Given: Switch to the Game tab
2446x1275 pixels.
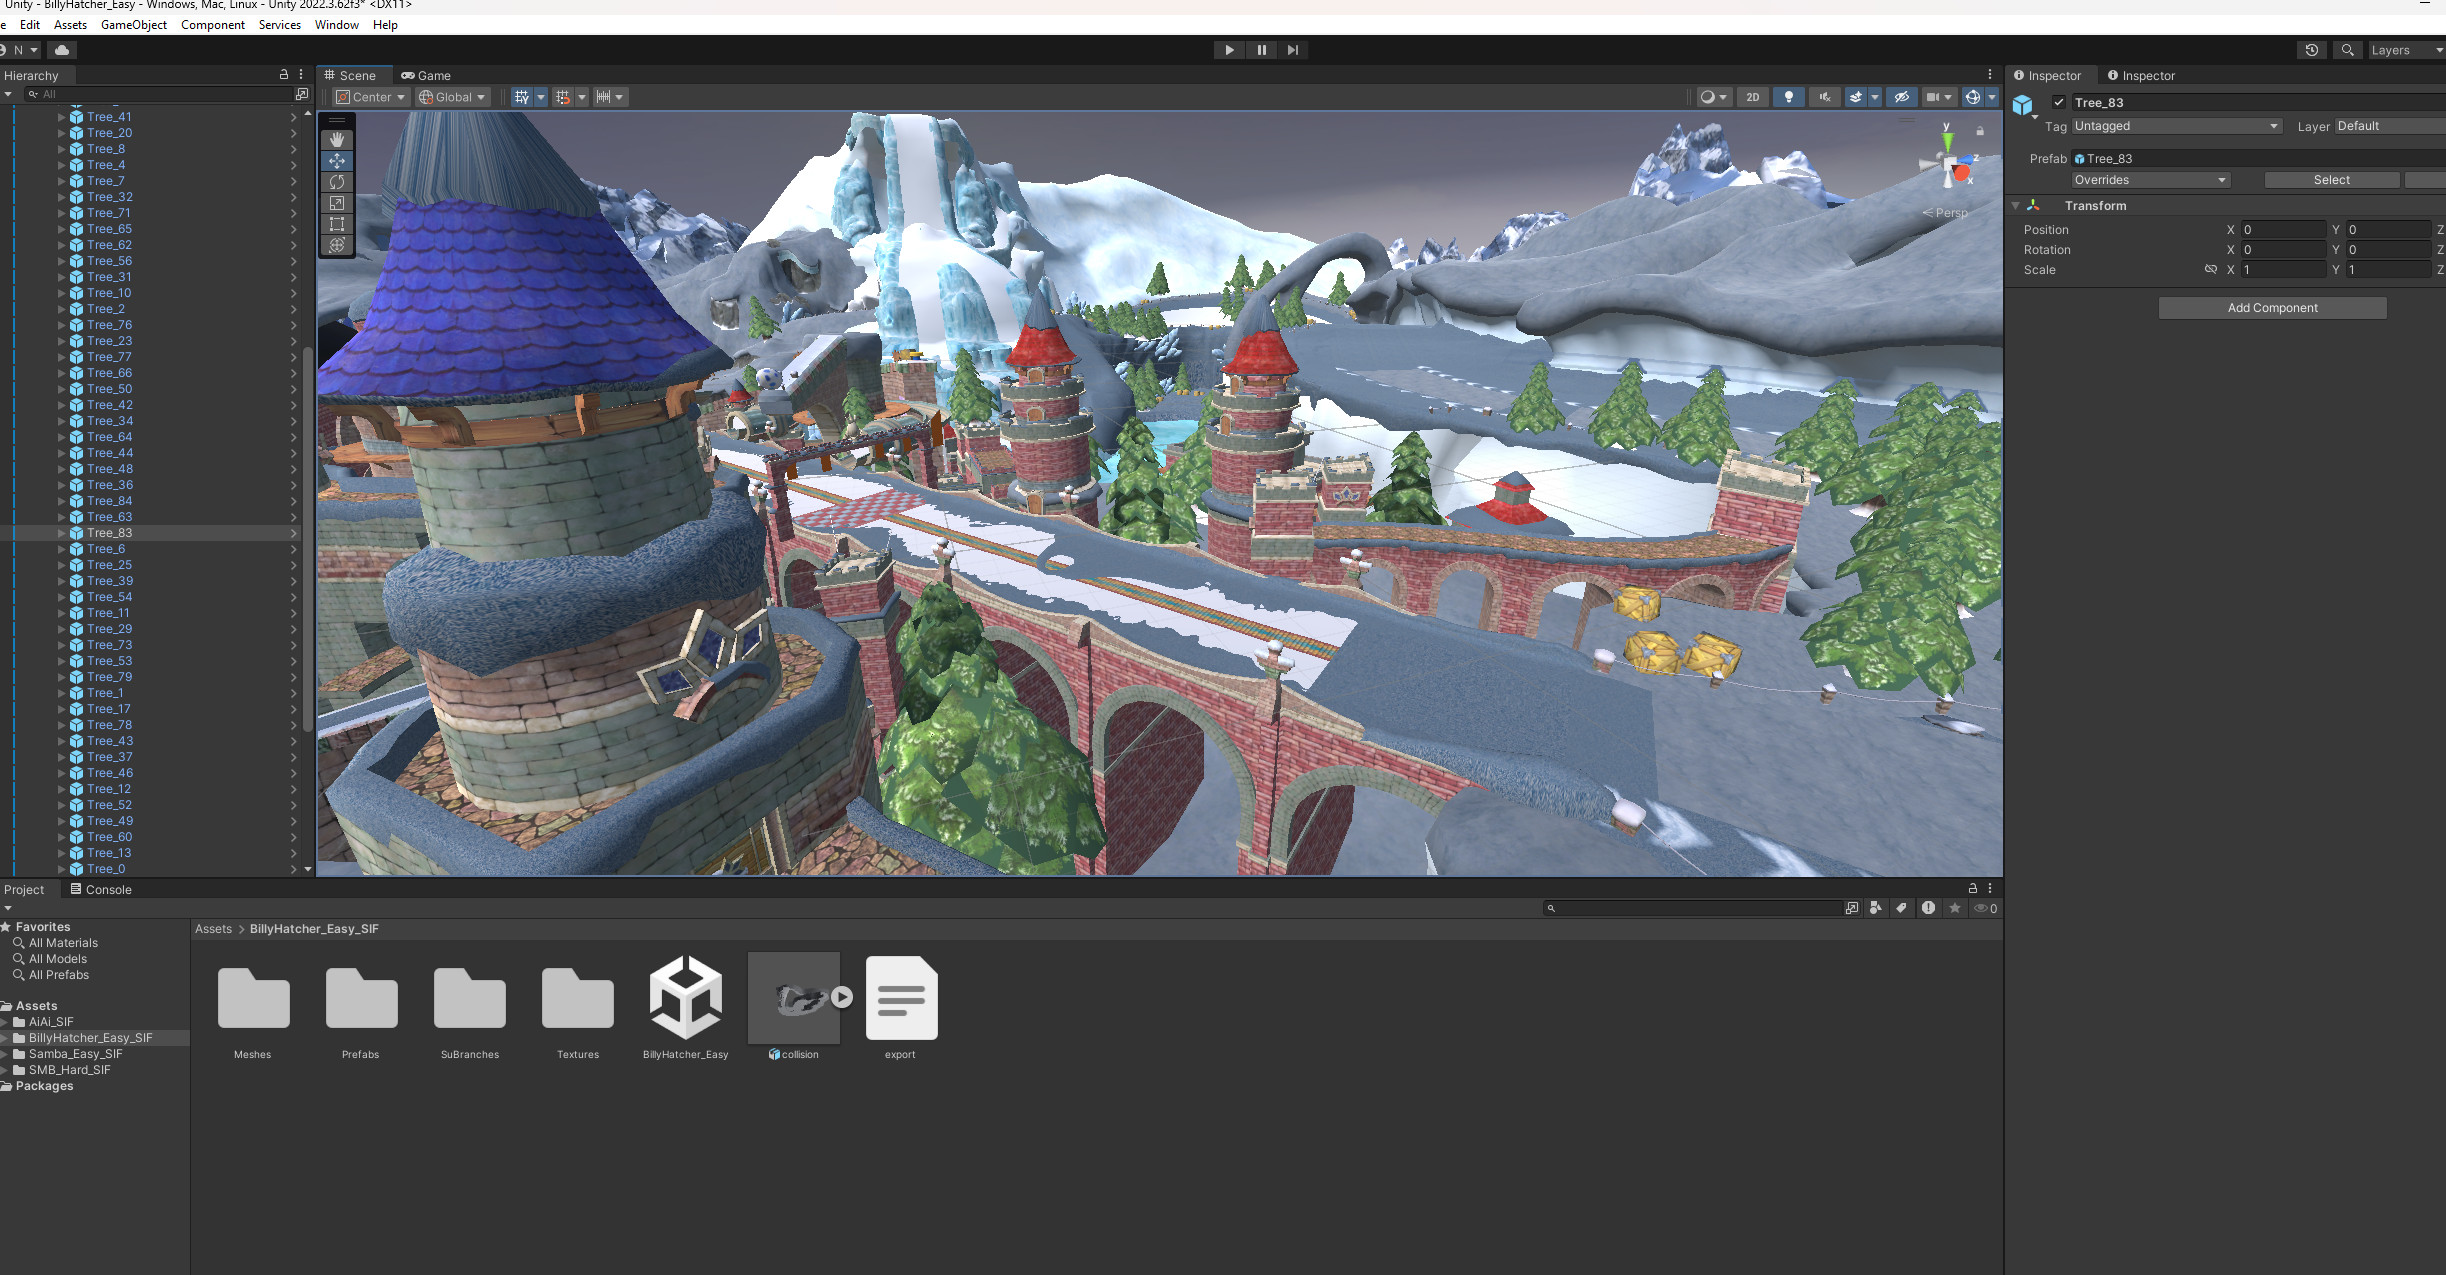Looking at the screenshot, I should [x=426, y=75].
